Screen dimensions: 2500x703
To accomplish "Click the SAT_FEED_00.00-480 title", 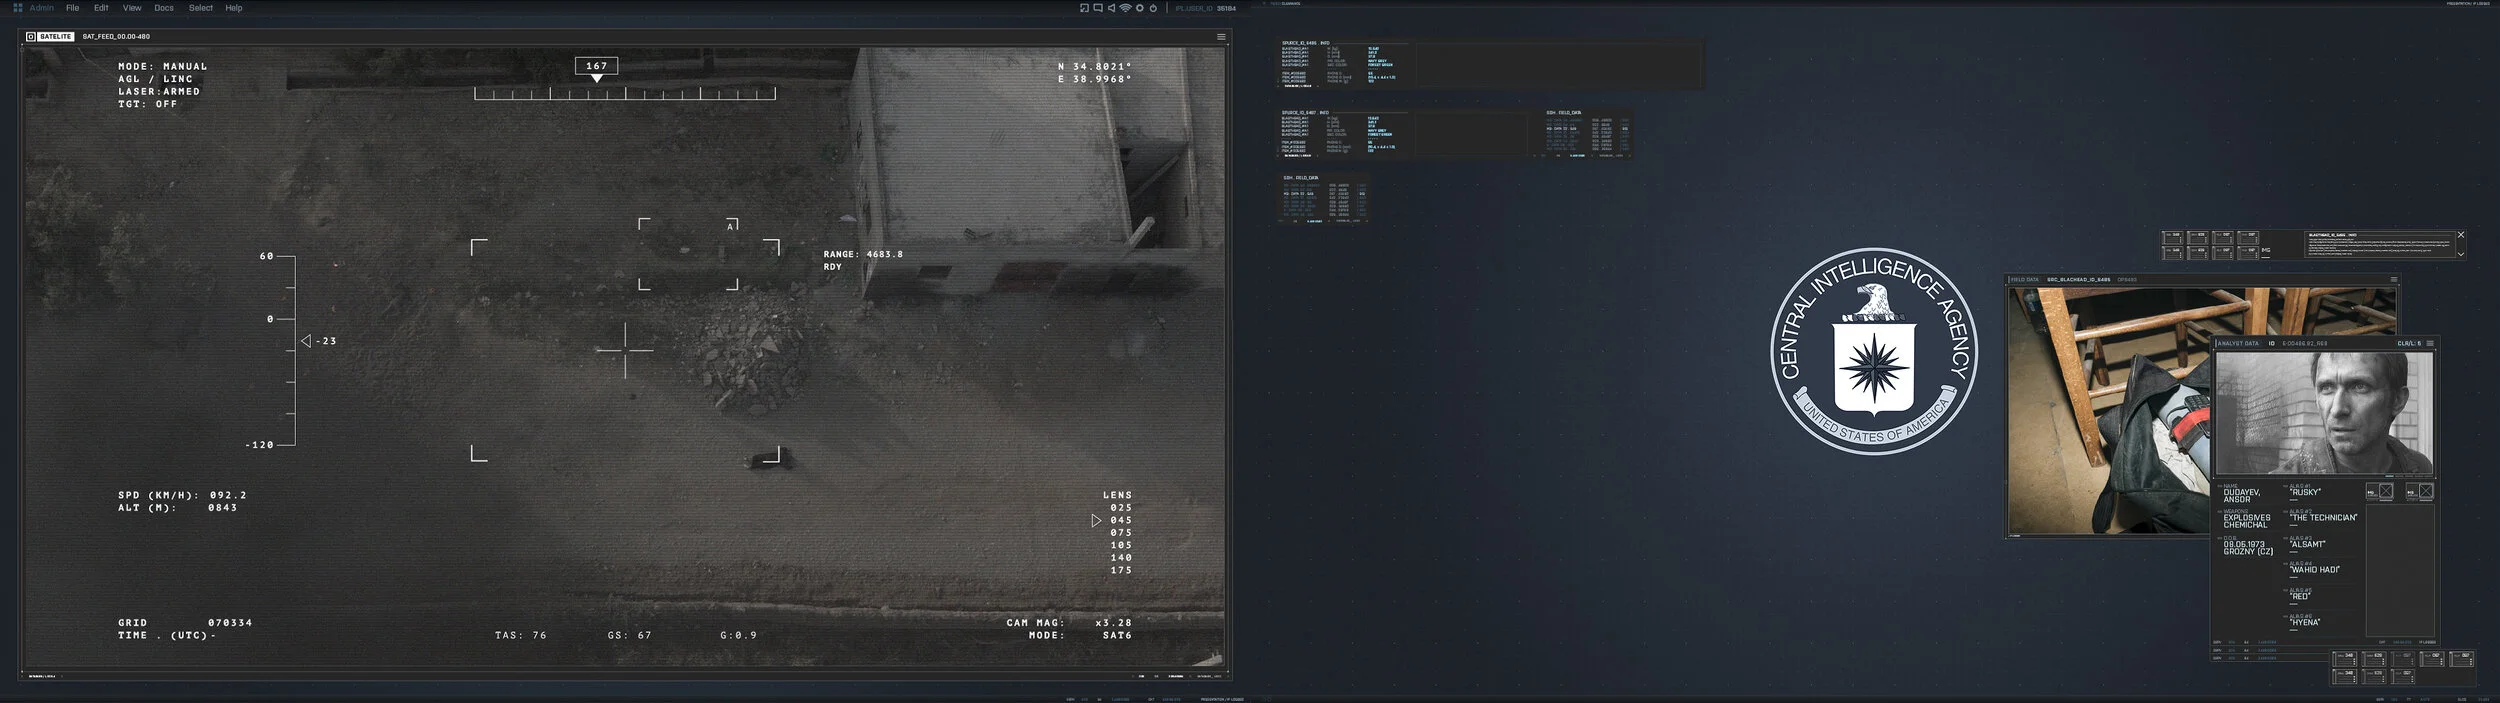I will (116, 37).
